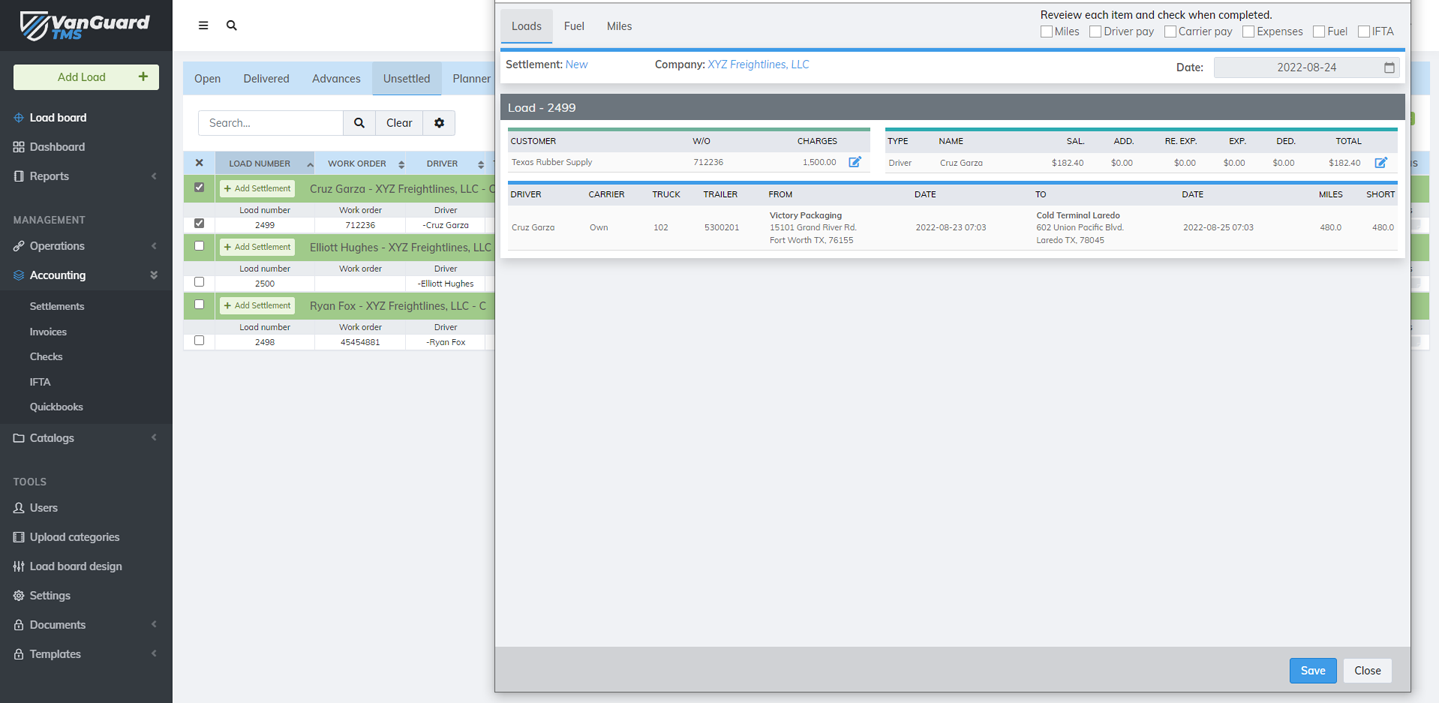Screen dimensions: 1439x703
Task: Switch to the Fuel tab
Action: (574, 26)
